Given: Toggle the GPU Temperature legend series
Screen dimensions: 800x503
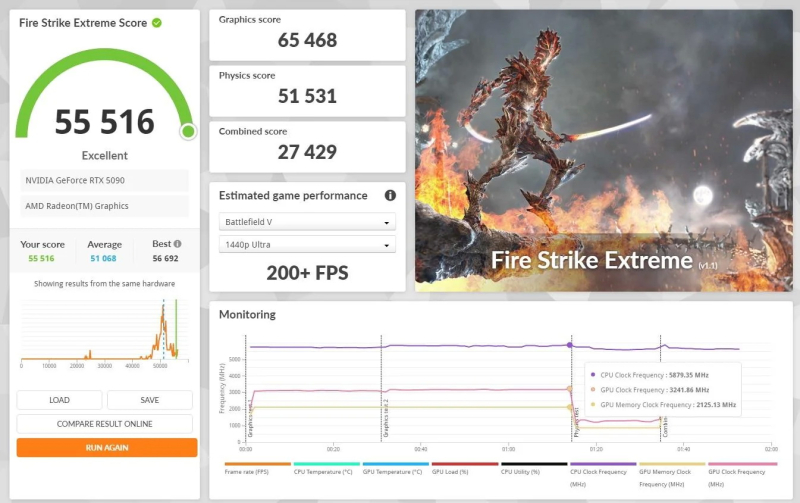Looking at the screenshot, I should click(x=395, y=470).
